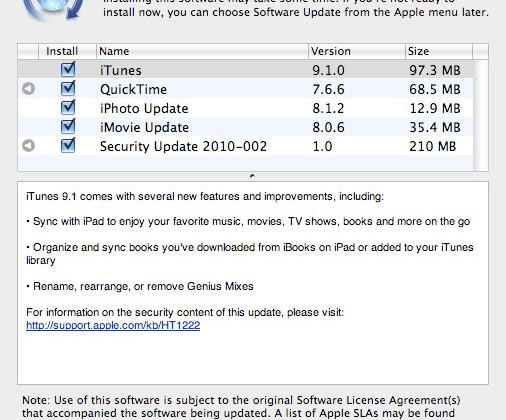Click the iTunes version 9.1.0 cell
Screen dimensions: 506x420
coord(328,70)
